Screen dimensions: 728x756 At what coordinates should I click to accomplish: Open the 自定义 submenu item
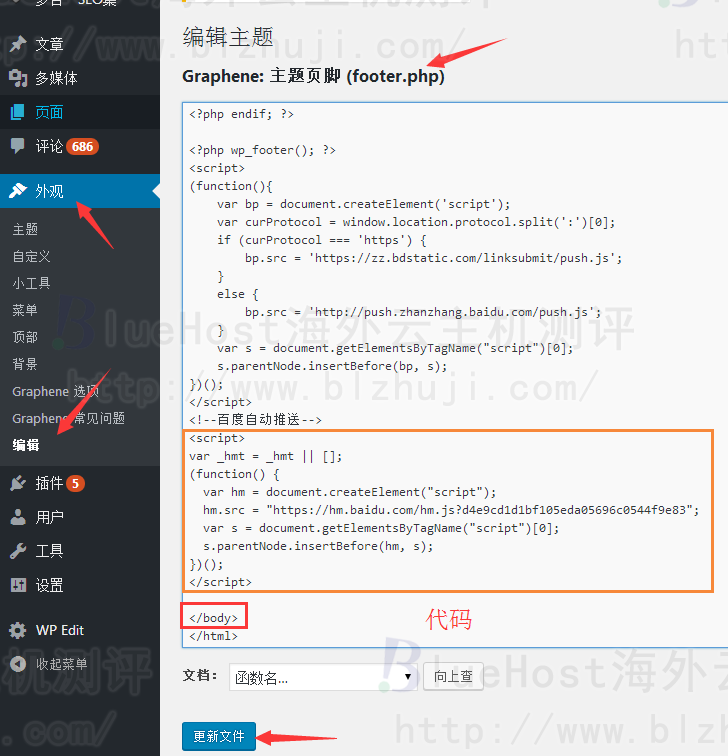[31, 256]
